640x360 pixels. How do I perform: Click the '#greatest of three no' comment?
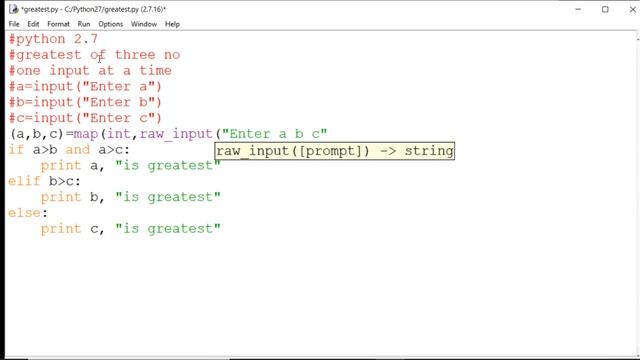pos(94,55)
